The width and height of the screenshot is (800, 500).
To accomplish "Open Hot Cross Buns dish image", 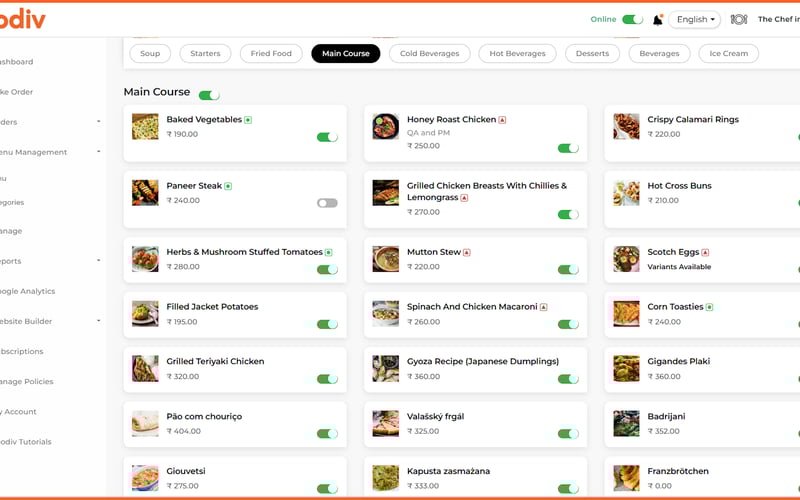I will pos(626,193).
